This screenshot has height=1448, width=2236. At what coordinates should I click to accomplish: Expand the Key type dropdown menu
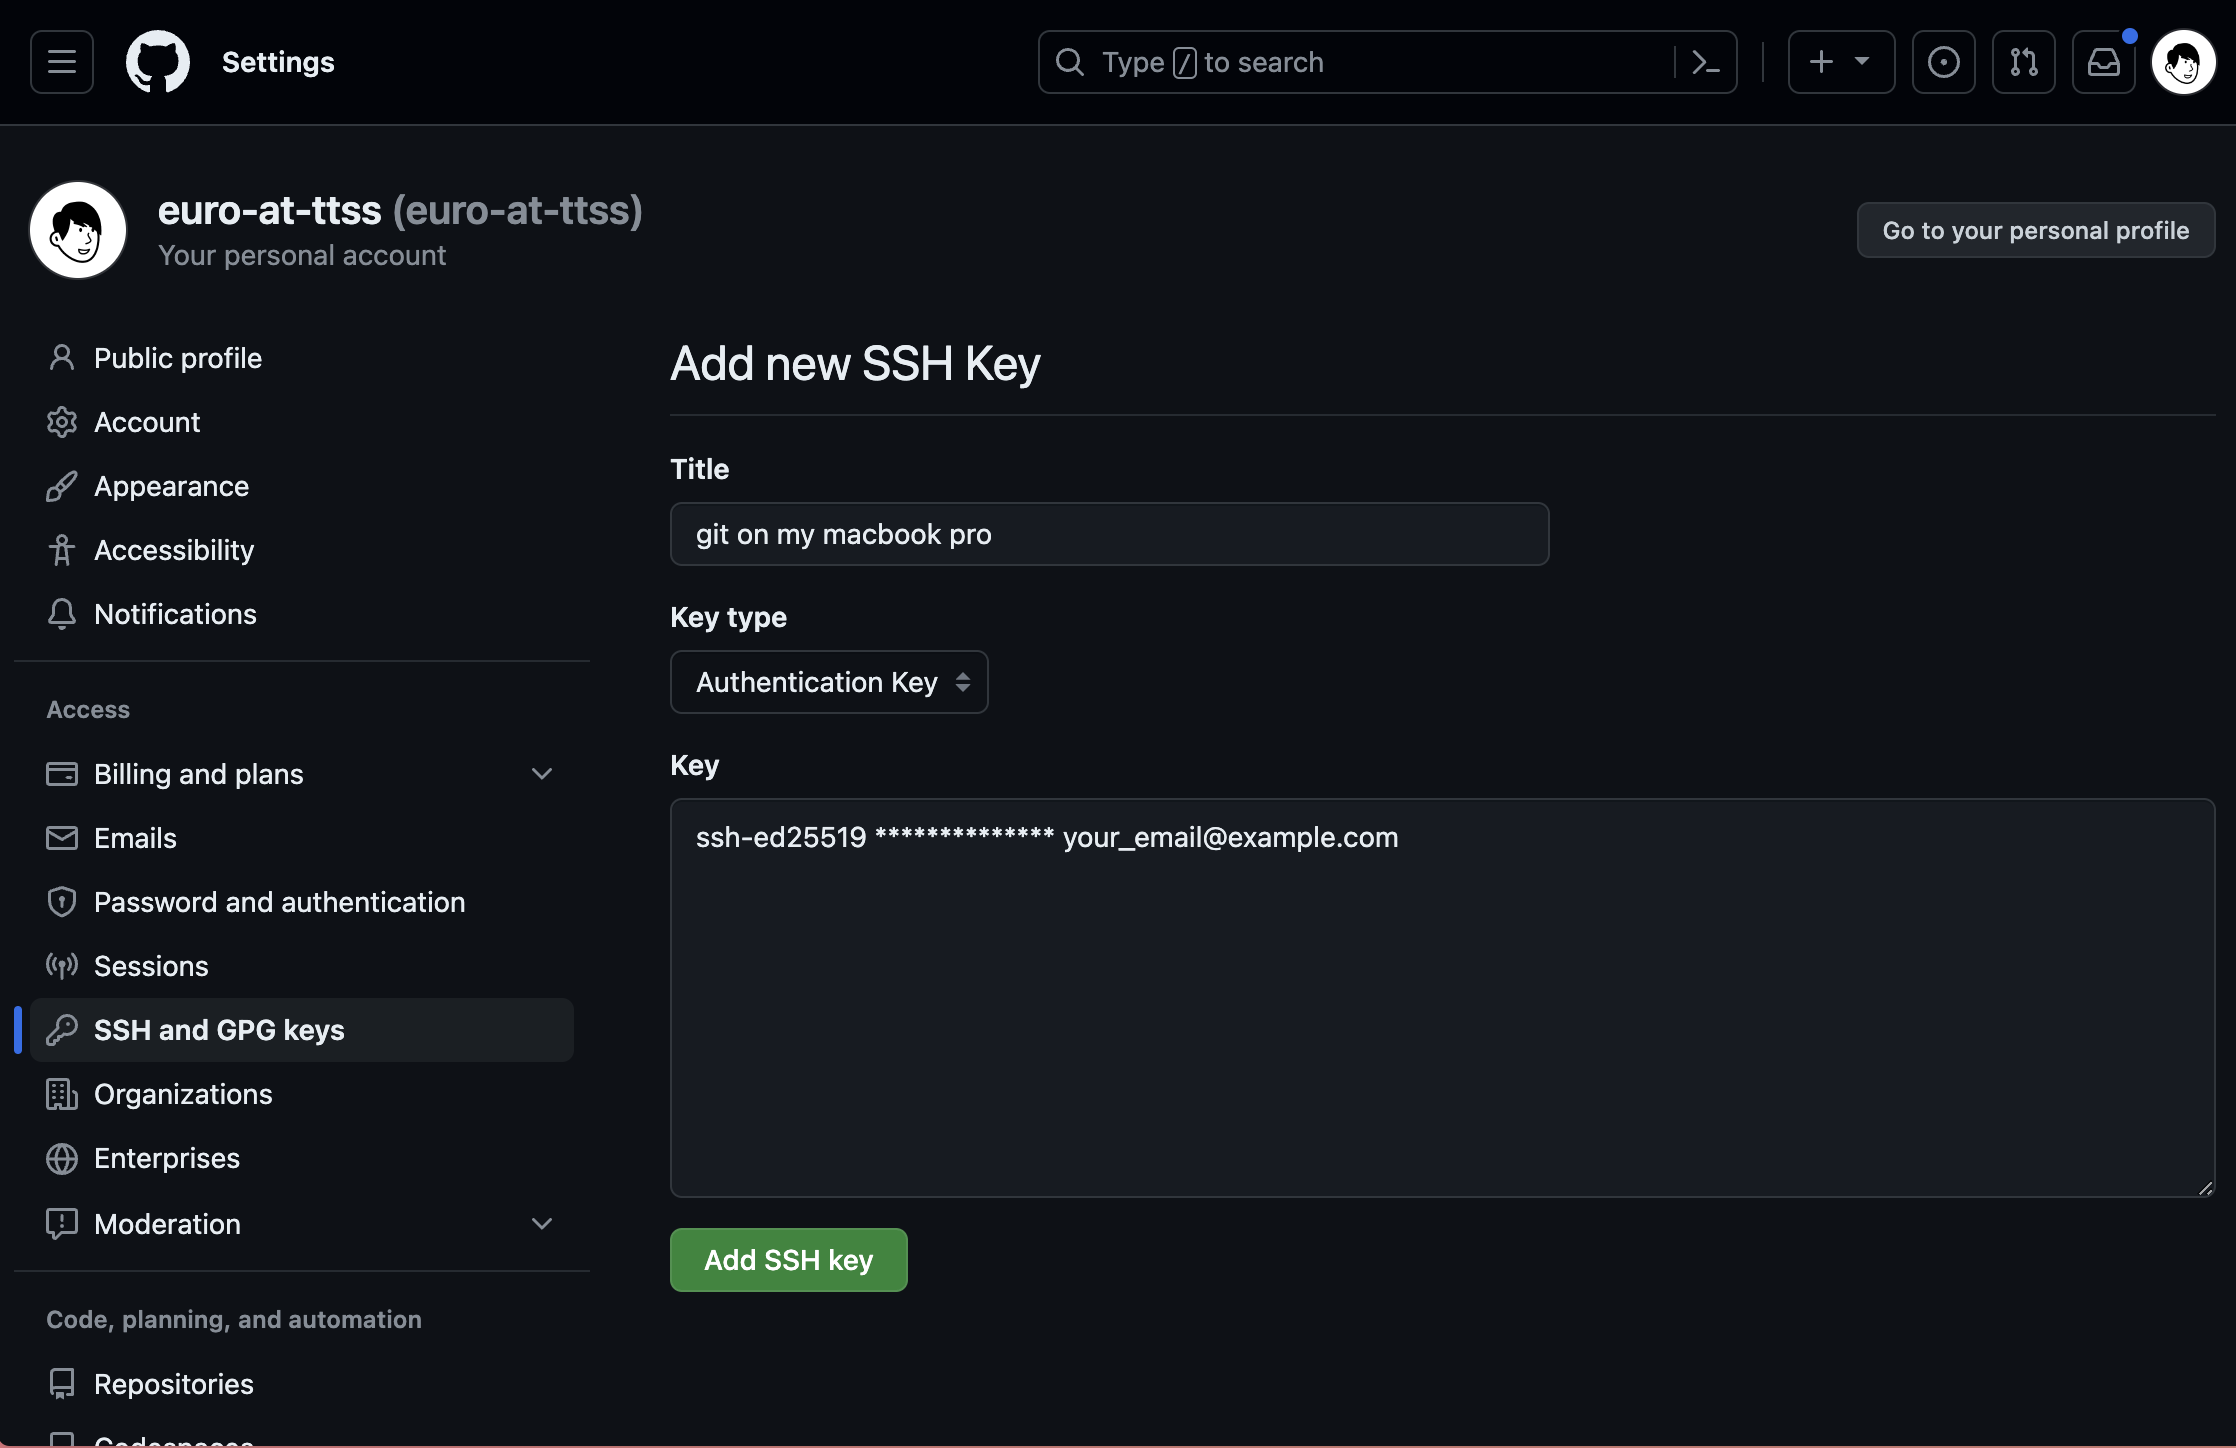(x=828, y=682)
